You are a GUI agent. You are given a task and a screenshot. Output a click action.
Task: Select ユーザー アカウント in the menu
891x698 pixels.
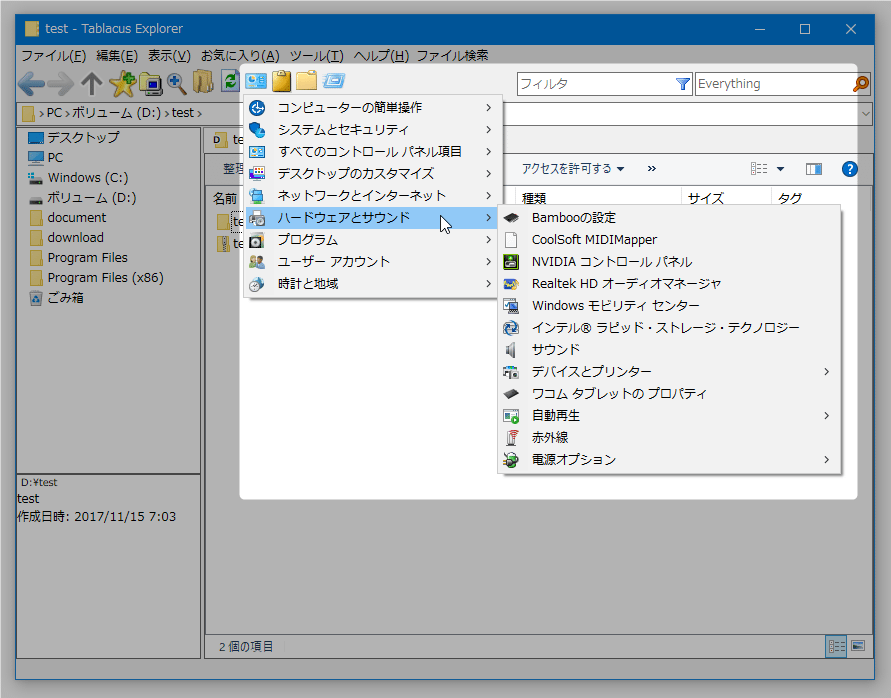[371, 262]
